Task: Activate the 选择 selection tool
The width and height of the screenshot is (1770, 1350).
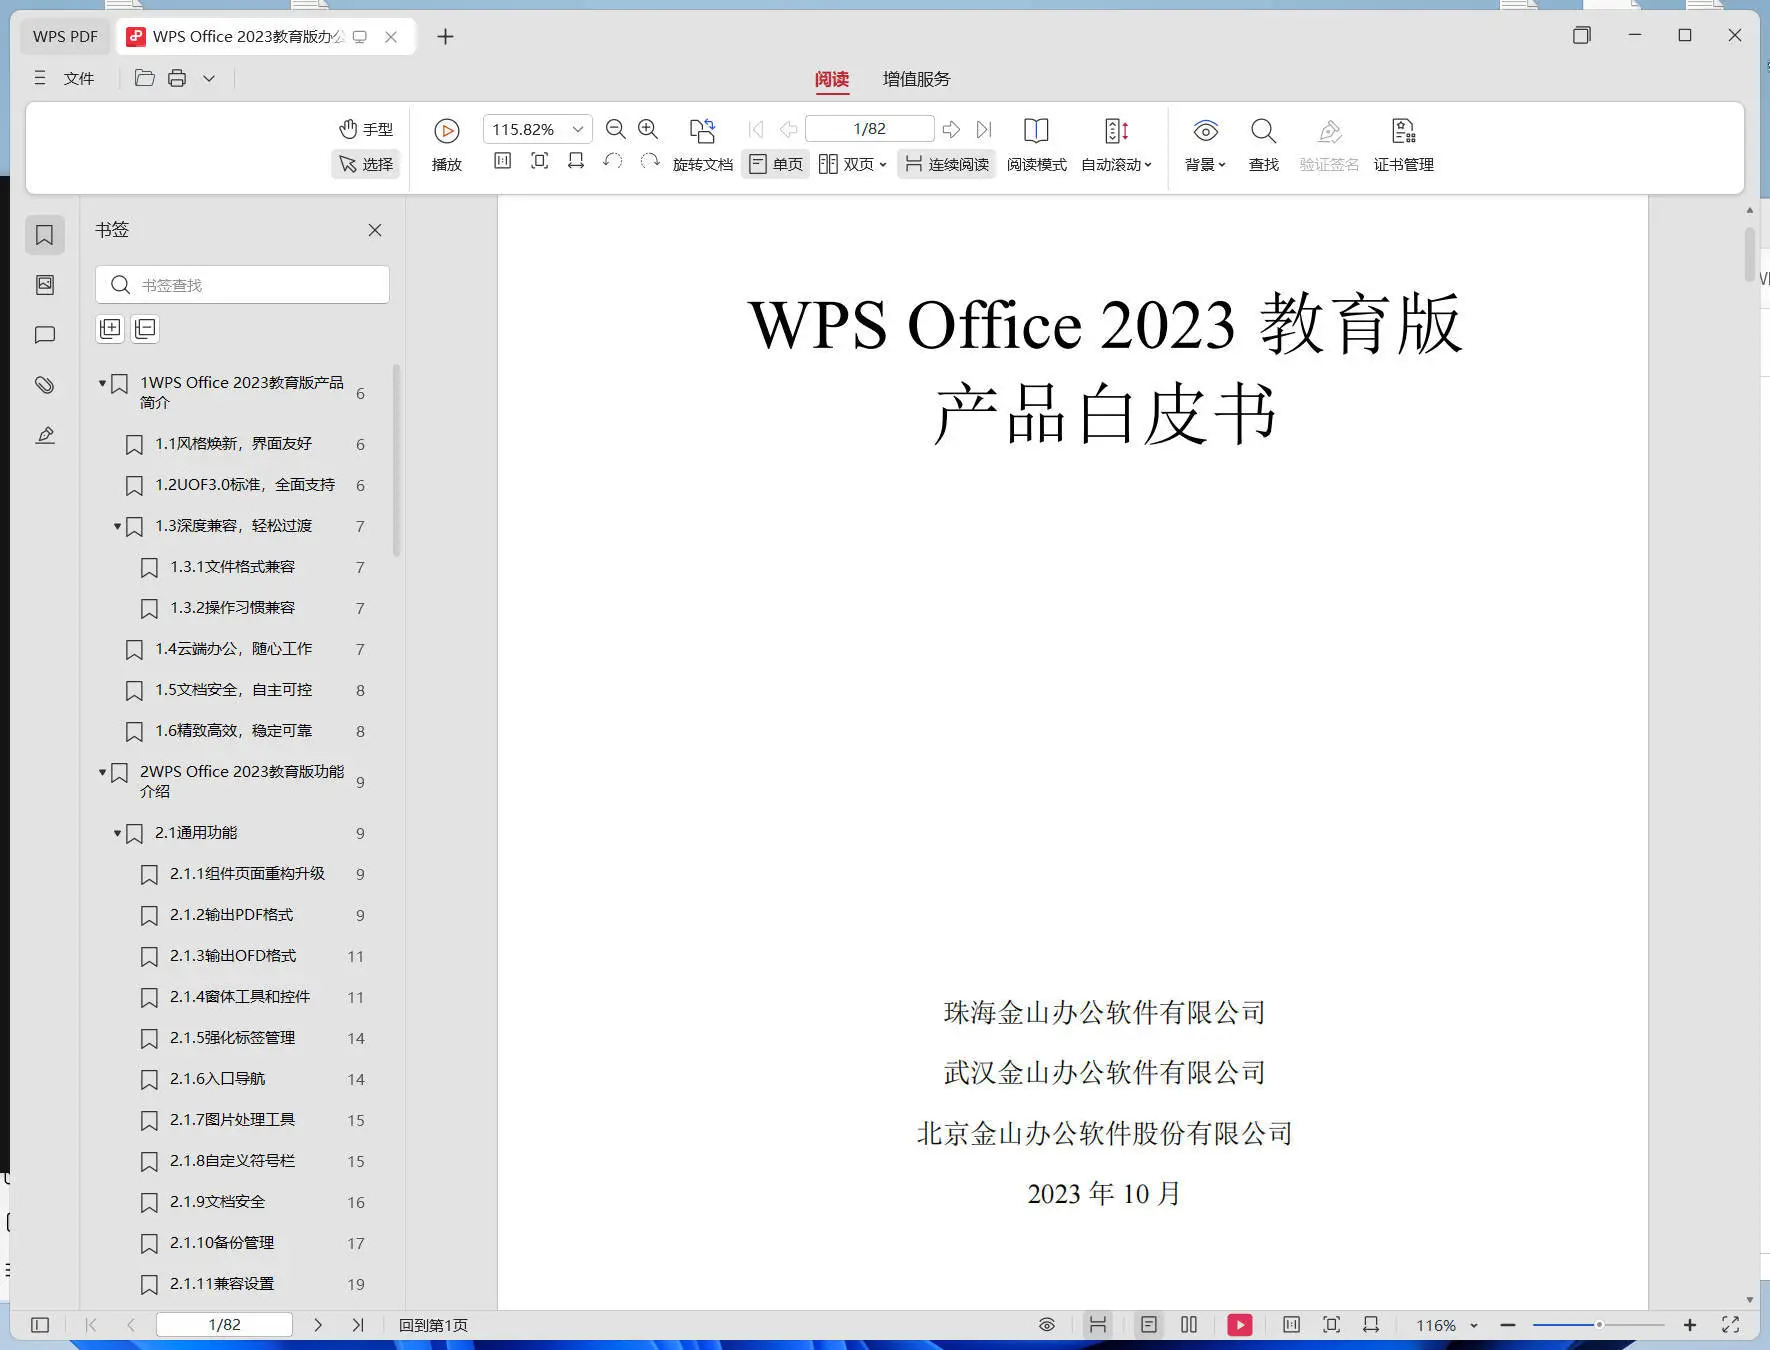Action: 365,164
